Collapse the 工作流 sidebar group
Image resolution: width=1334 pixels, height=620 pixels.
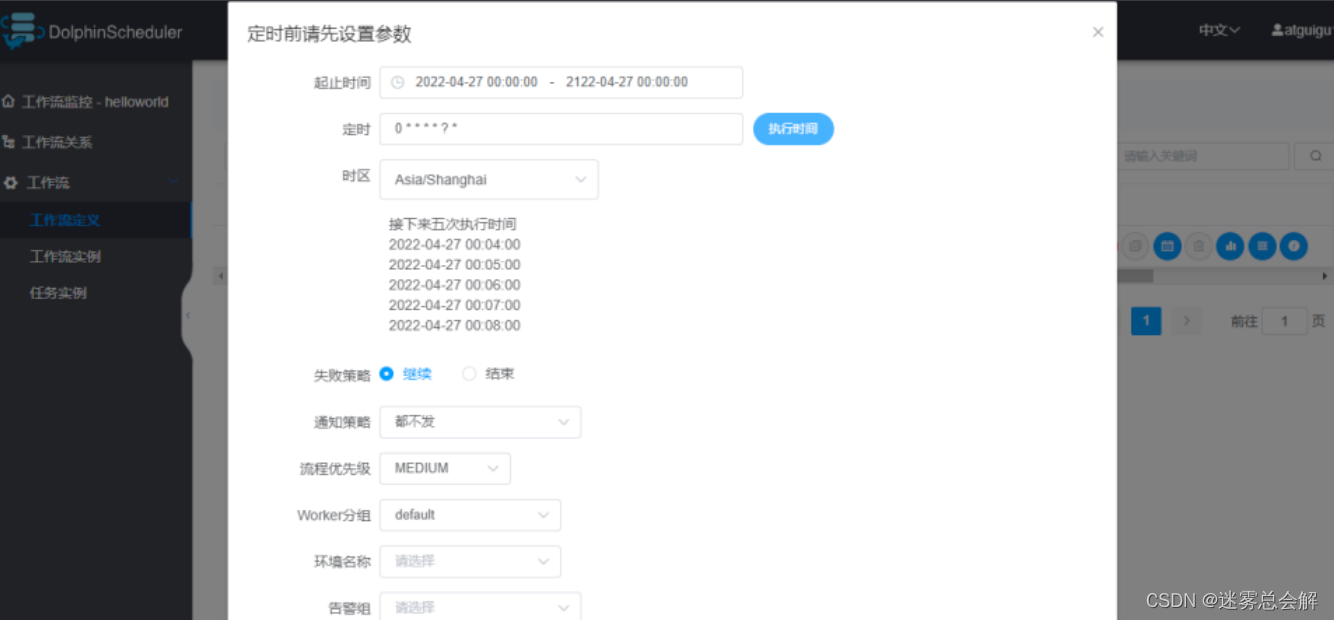[x=96, y=183]
